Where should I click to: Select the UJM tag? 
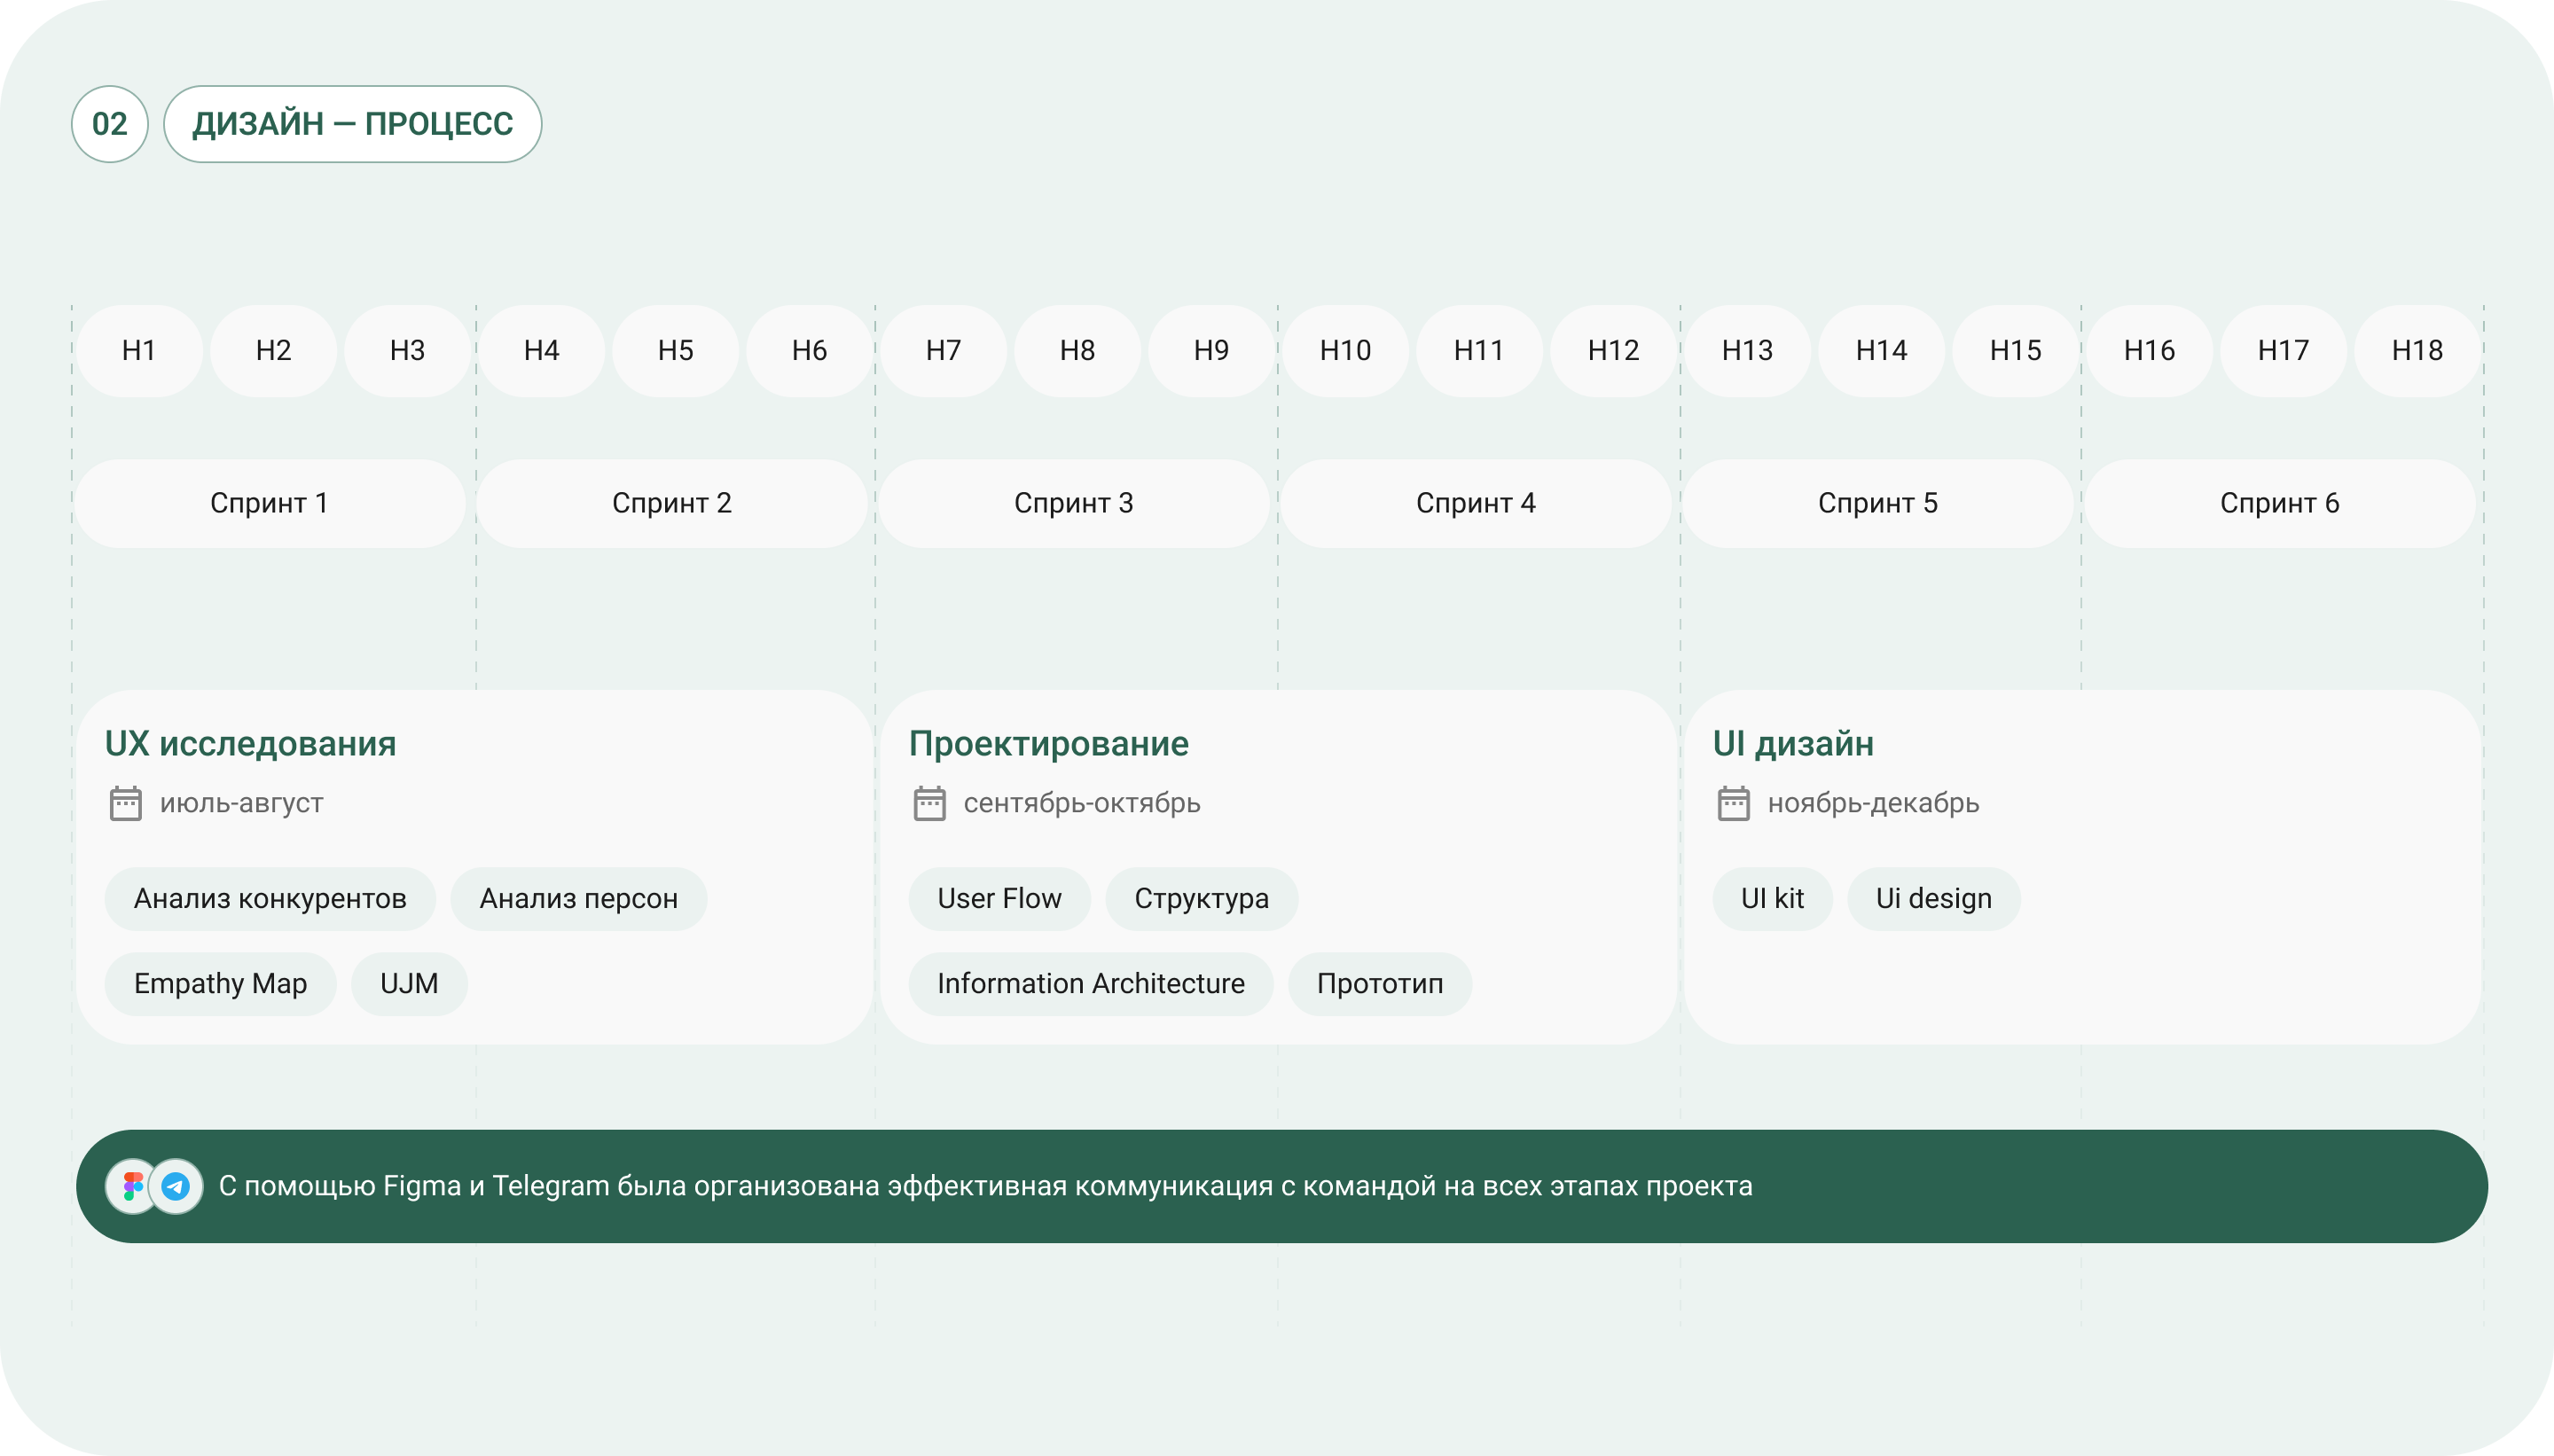[409, 983]
